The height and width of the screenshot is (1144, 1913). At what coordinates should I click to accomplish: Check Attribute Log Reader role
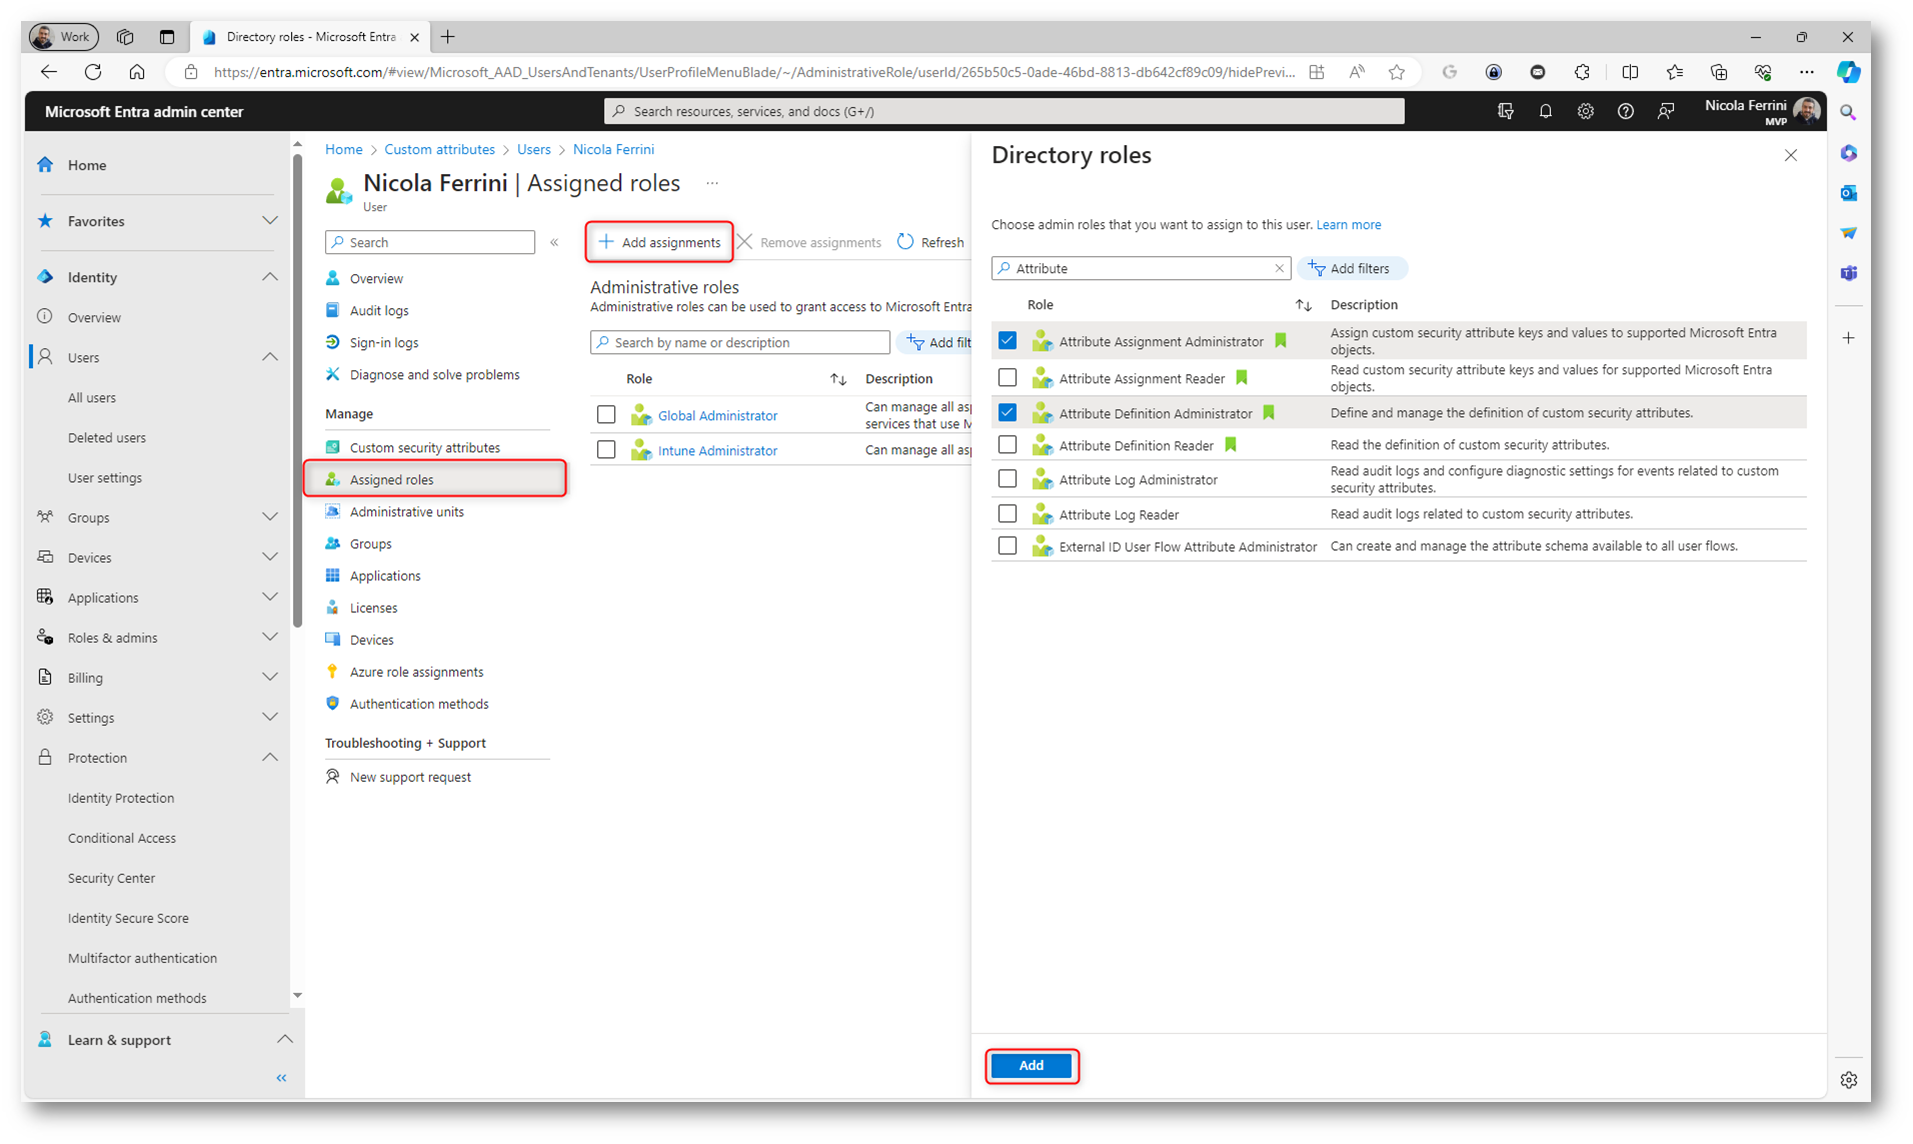pyautogui.click(x=1007, y=514)
